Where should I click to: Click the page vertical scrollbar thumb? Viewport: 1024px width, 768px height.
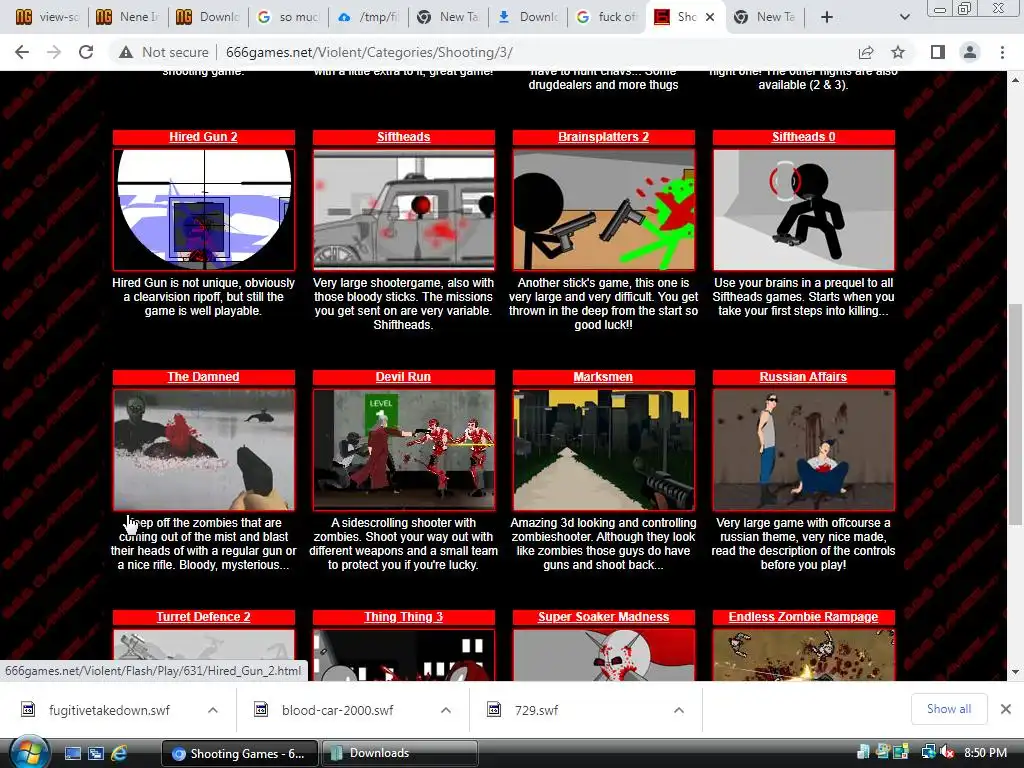[1015, 414]
